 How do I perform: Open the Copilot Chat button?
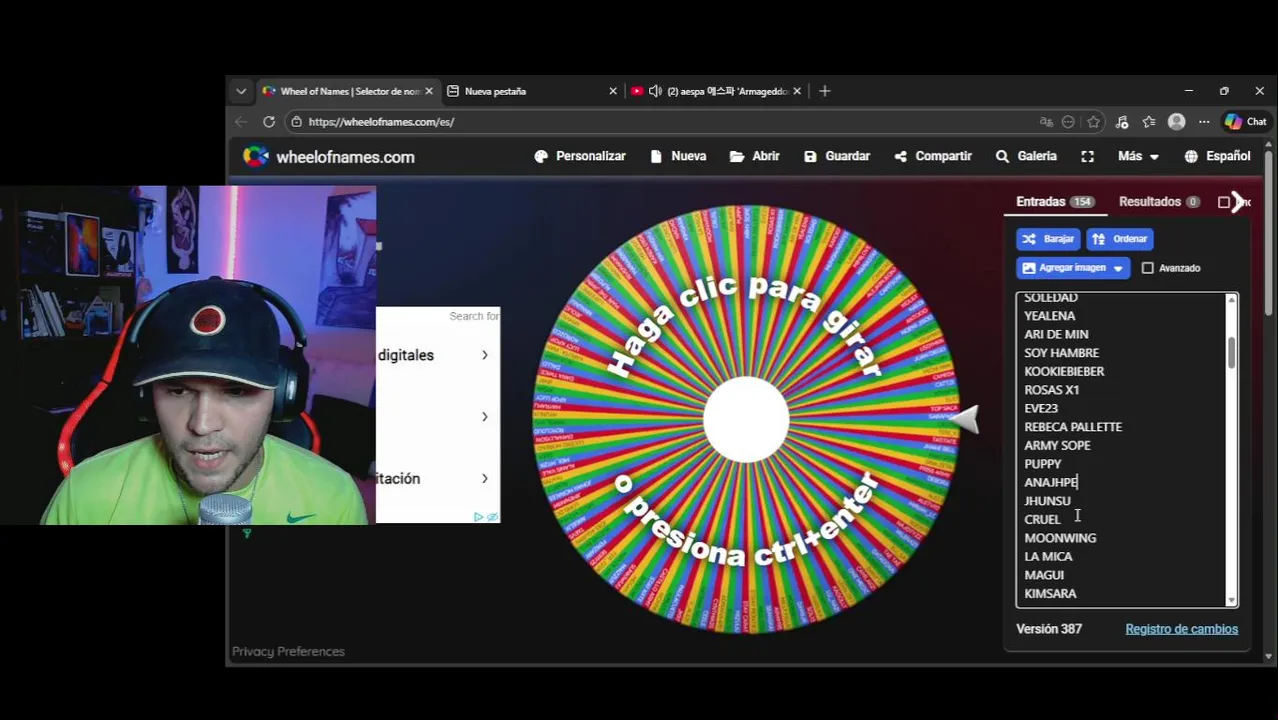click(x=1246, y=122)
